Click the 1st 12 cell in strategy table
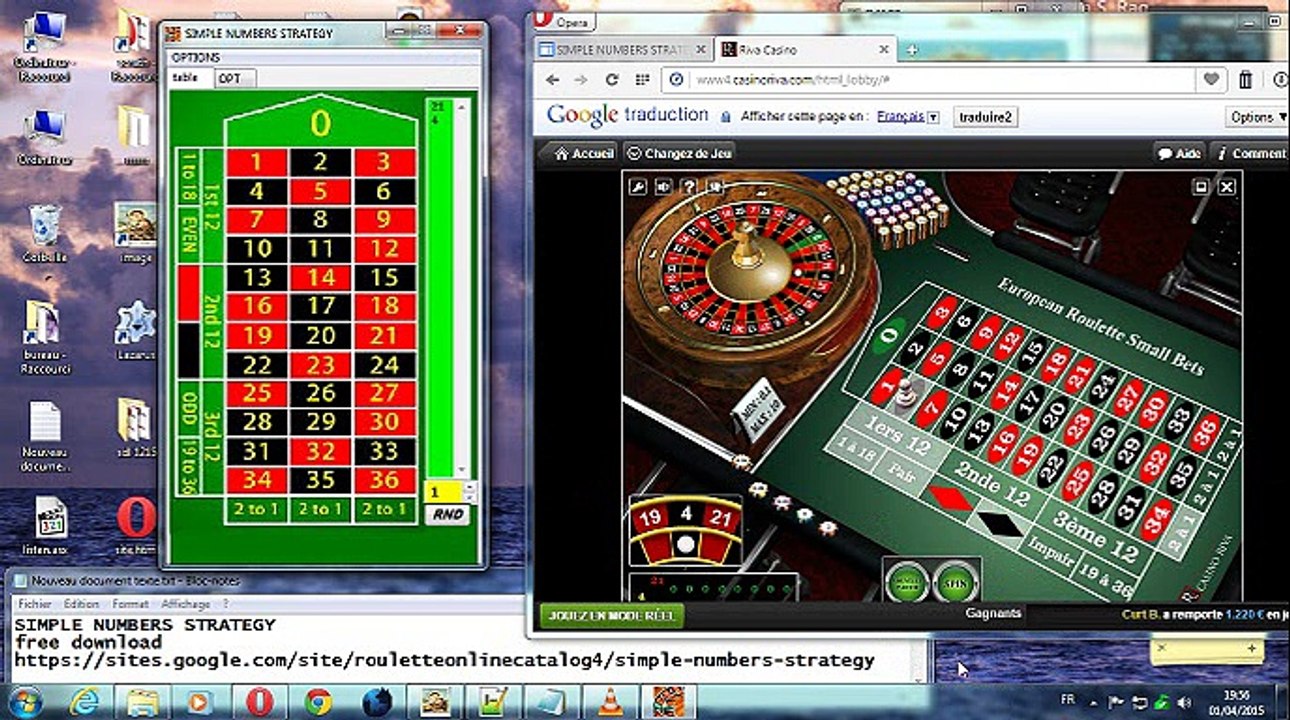The image size is (1290, 720). pyautogui.click(x=212, y=205)
